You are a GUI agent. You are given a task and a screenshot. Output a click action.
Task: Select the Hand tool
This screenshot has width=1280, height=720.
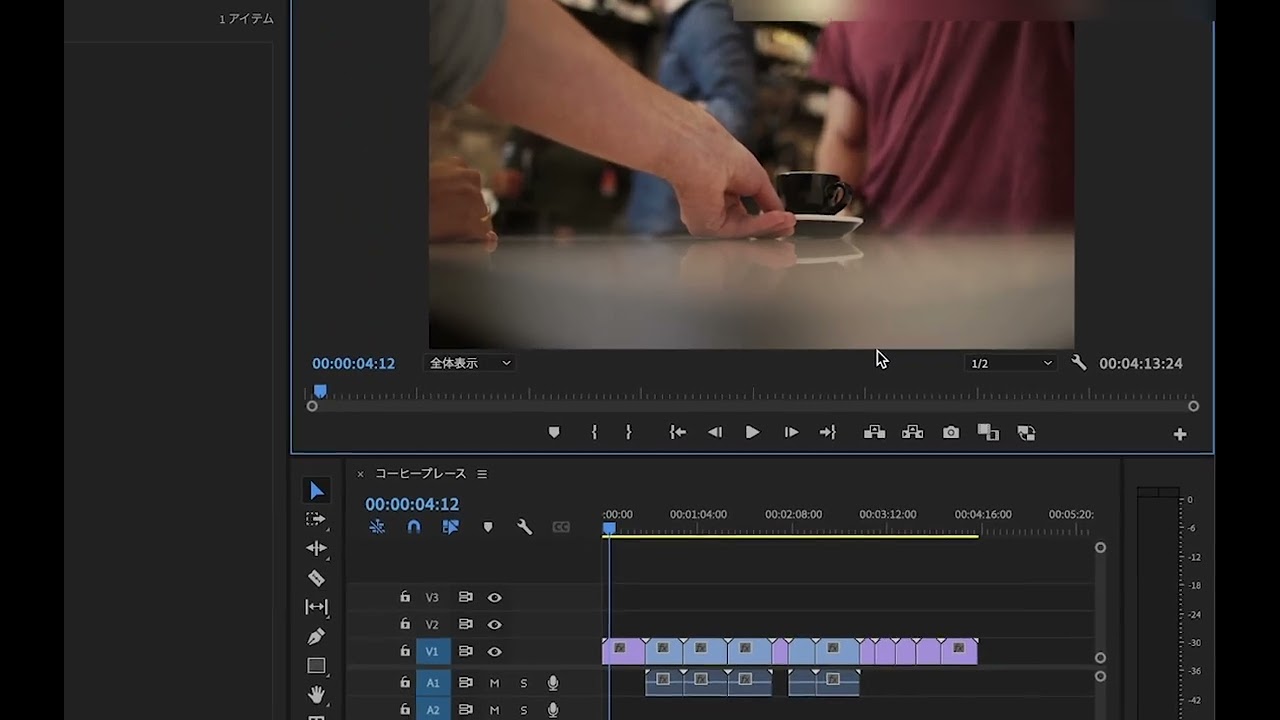(316, 694)
